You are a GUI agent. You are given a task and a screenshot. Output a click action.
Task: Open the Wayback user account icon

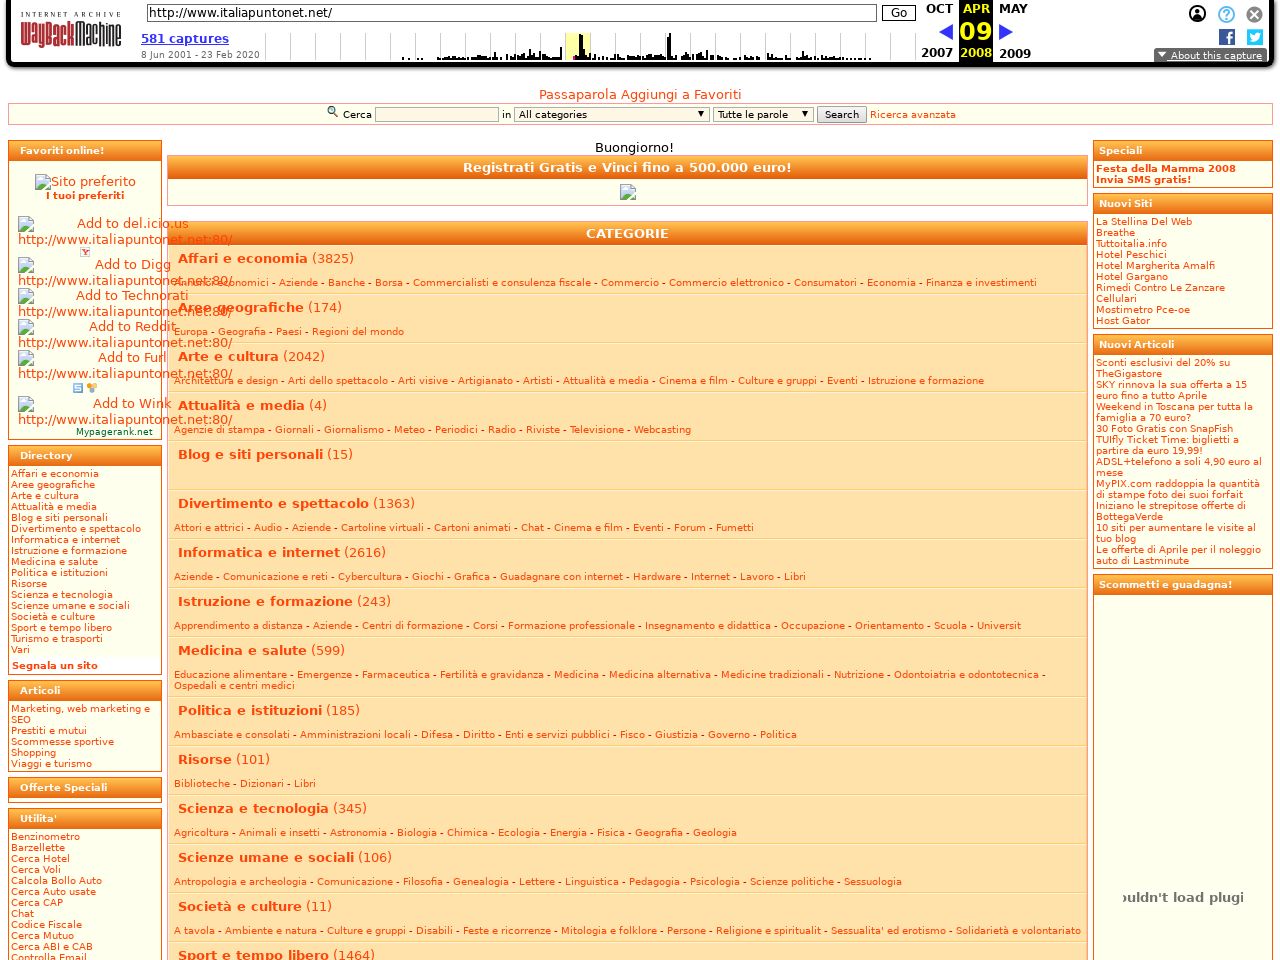point(1197,14)
